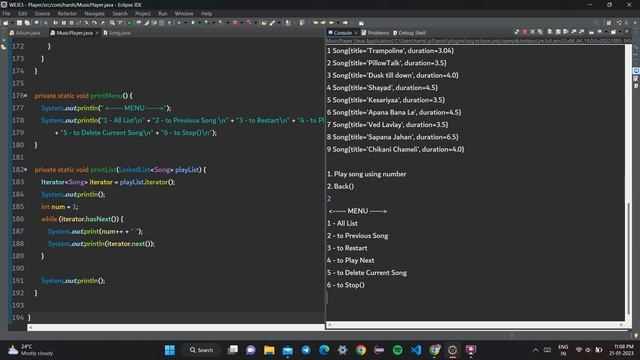Open the Back navigation history dropdown
The image size is (640, 360).
pos(338,23)
